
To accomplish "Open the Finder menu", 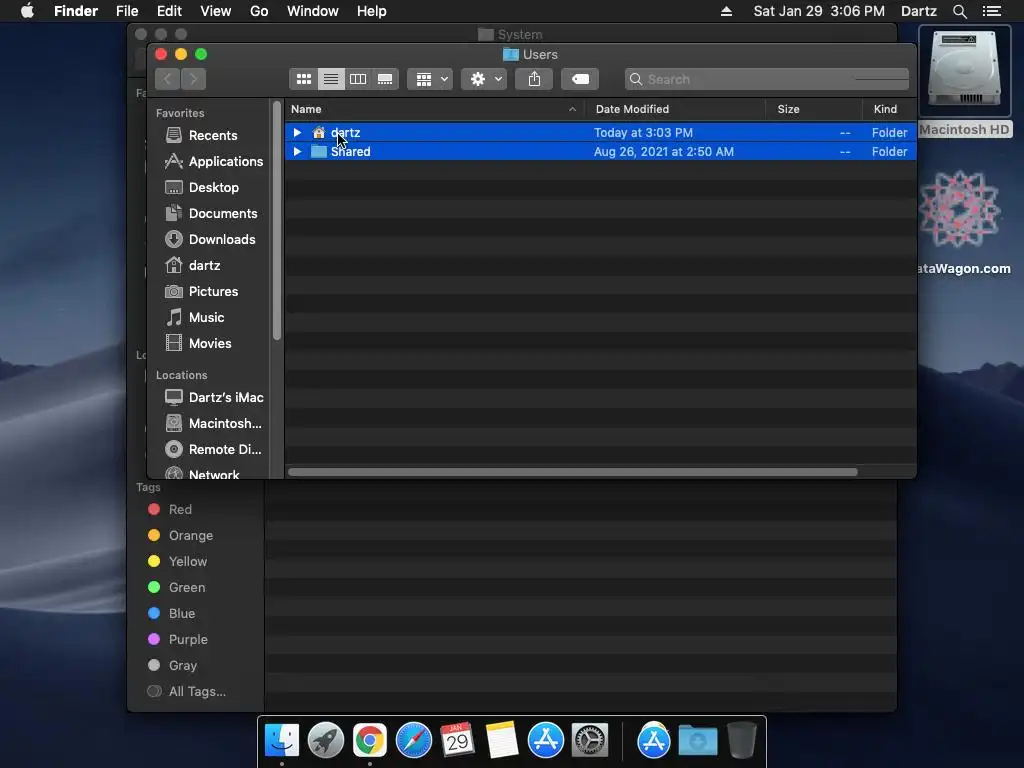I will click(76, 11).
